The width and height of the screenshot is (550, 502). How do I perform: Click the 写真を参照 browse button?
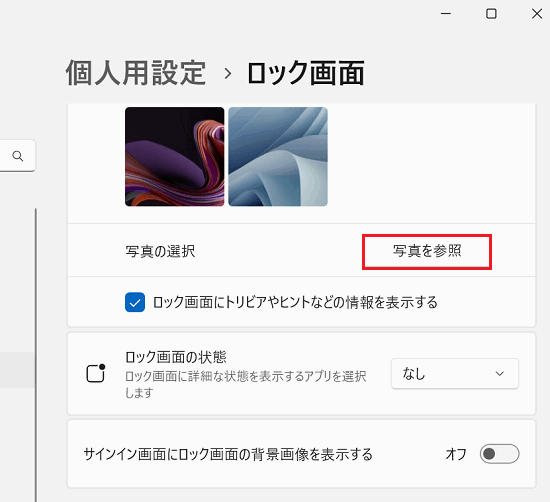pyautogui.click(x=427, y=252)
